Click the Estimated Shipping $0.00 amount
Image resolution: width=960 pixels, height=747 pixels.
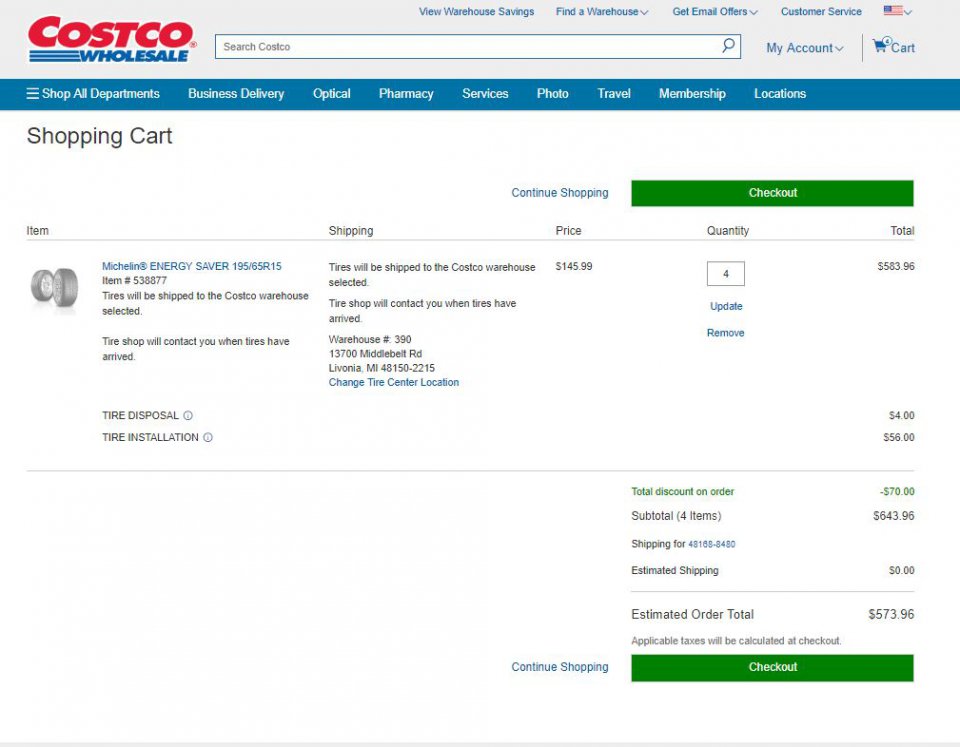tap(901, 571)
